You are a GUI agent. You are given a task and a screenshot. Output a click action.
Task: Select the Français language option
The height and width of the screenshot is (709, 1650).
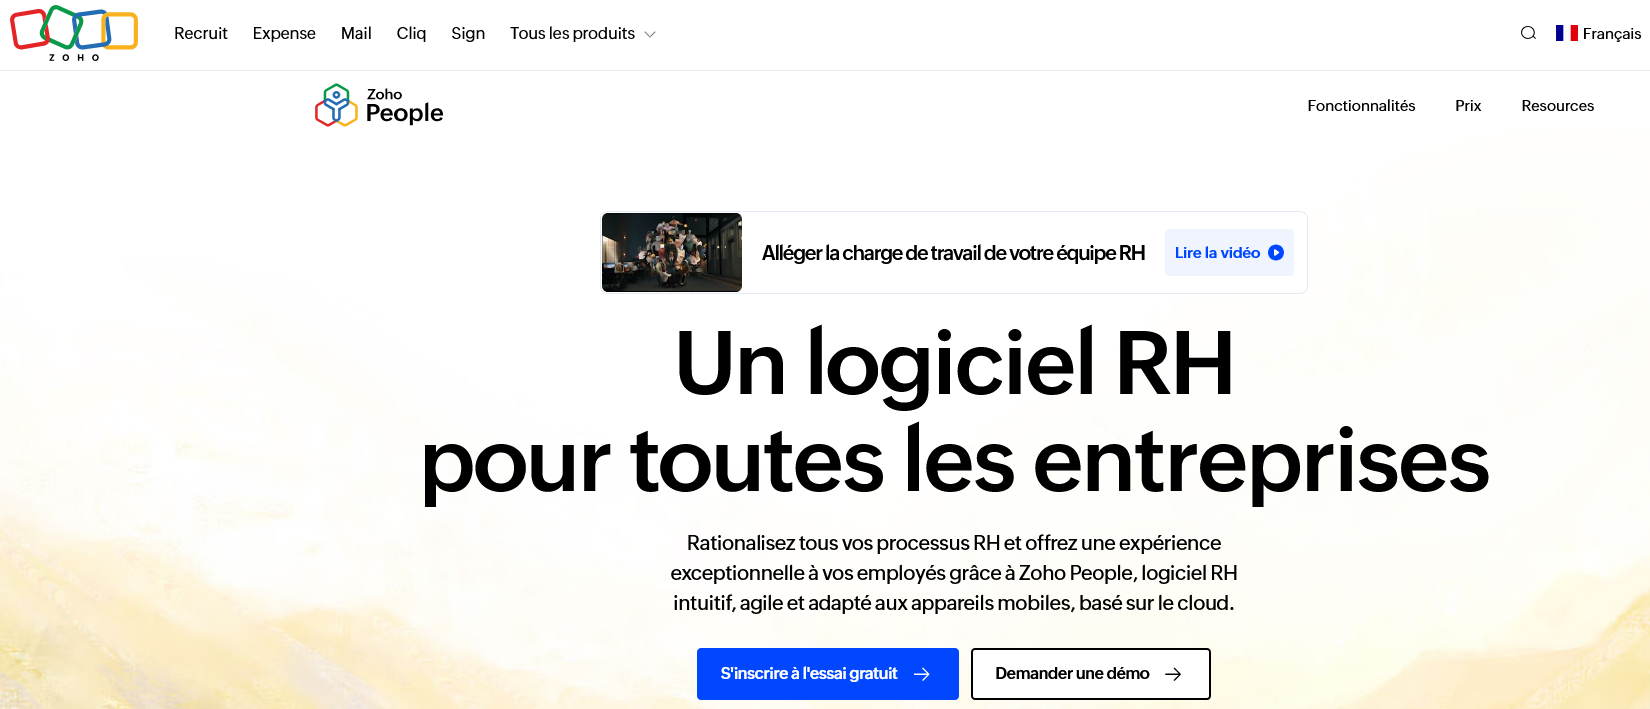click(x=1611, y=33)
